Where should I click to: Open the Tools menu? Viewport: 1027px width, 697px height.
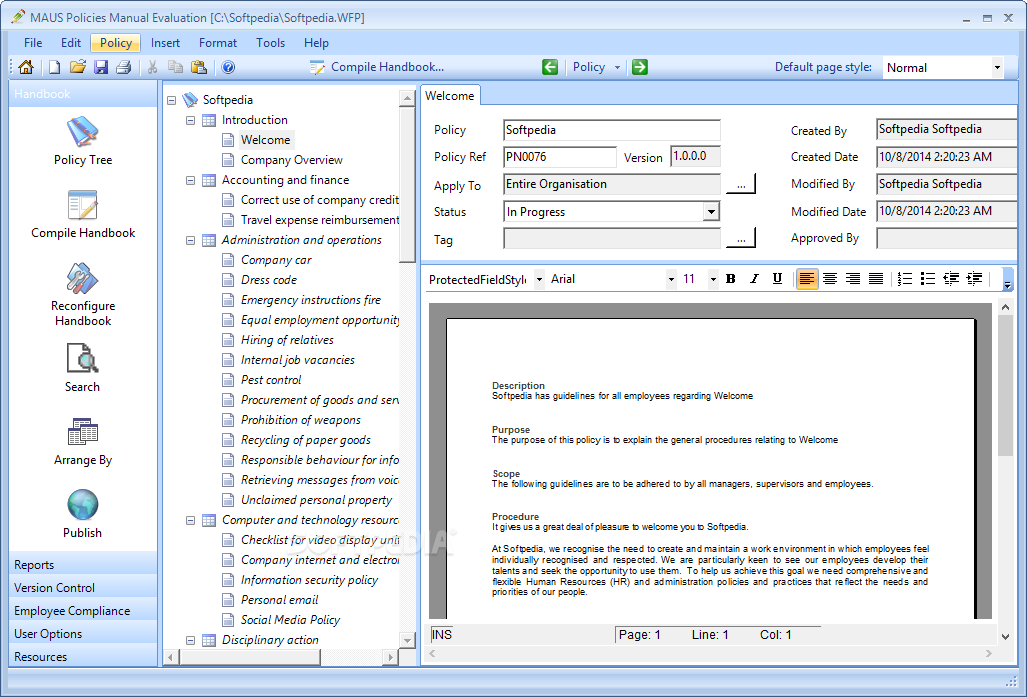(x=271, y=43)
